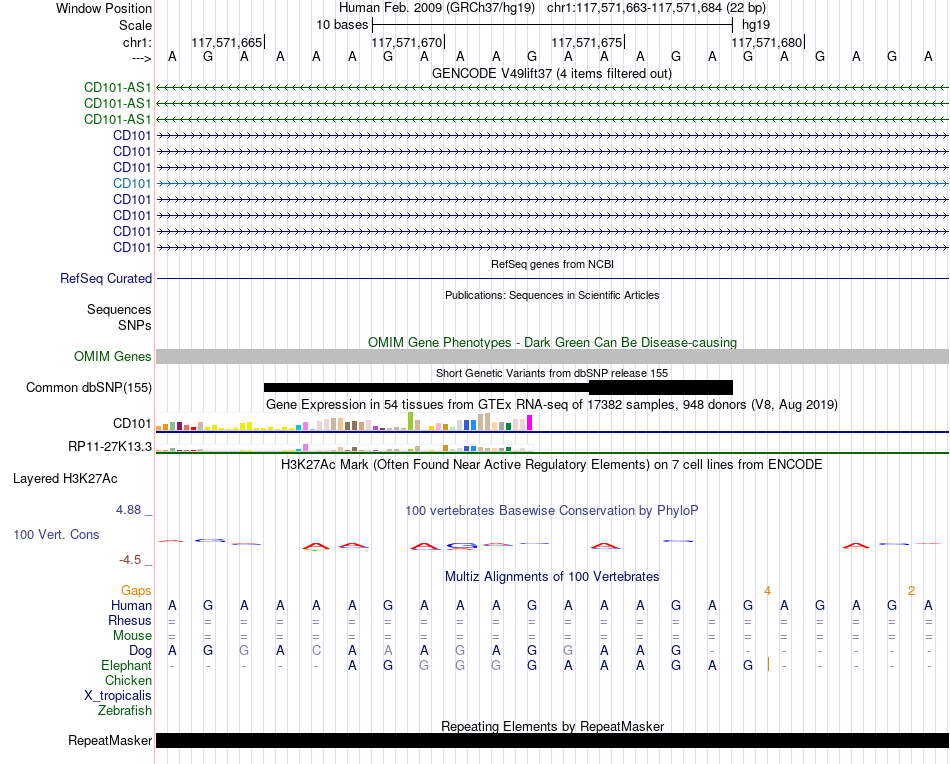
Task: Click the GENCODE V49lift37 track title
Action: click(552, 73)
